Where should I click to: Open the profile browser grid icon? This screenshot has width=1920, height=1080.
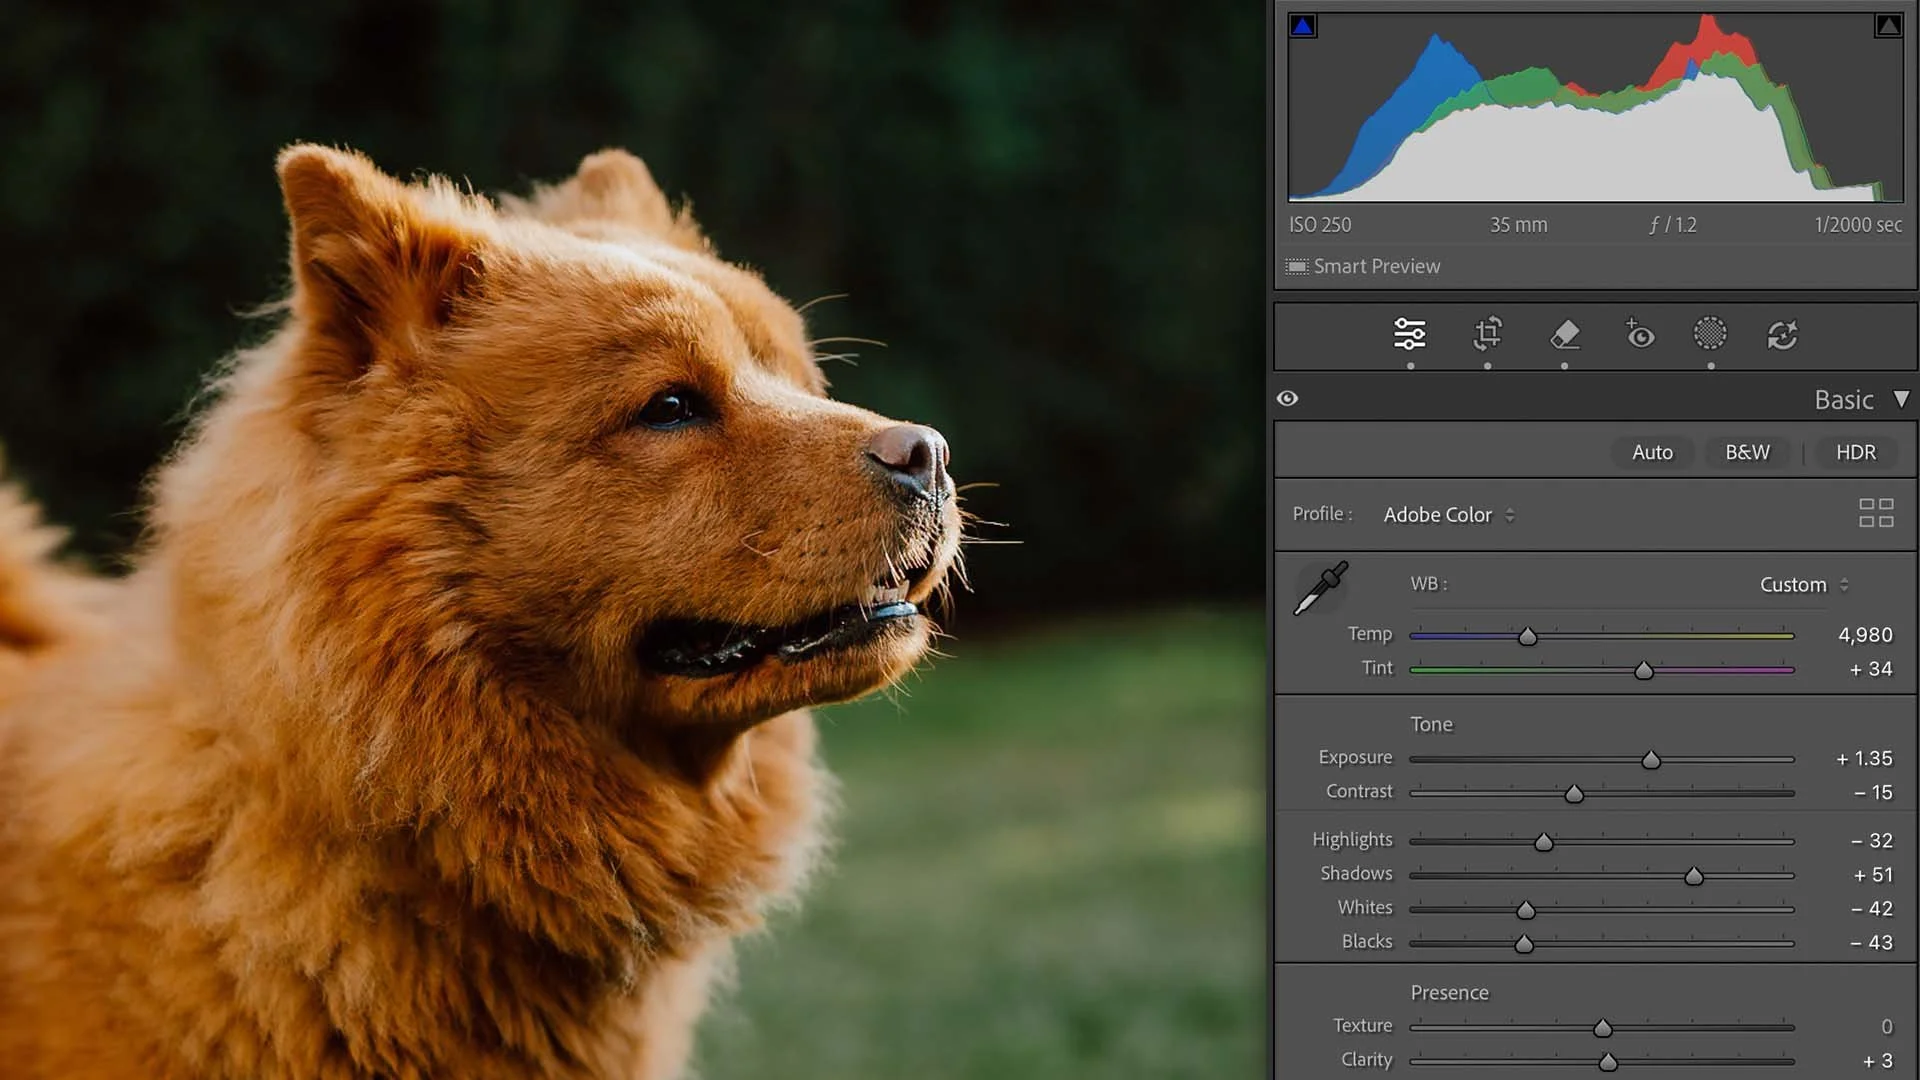(1876, 513)
